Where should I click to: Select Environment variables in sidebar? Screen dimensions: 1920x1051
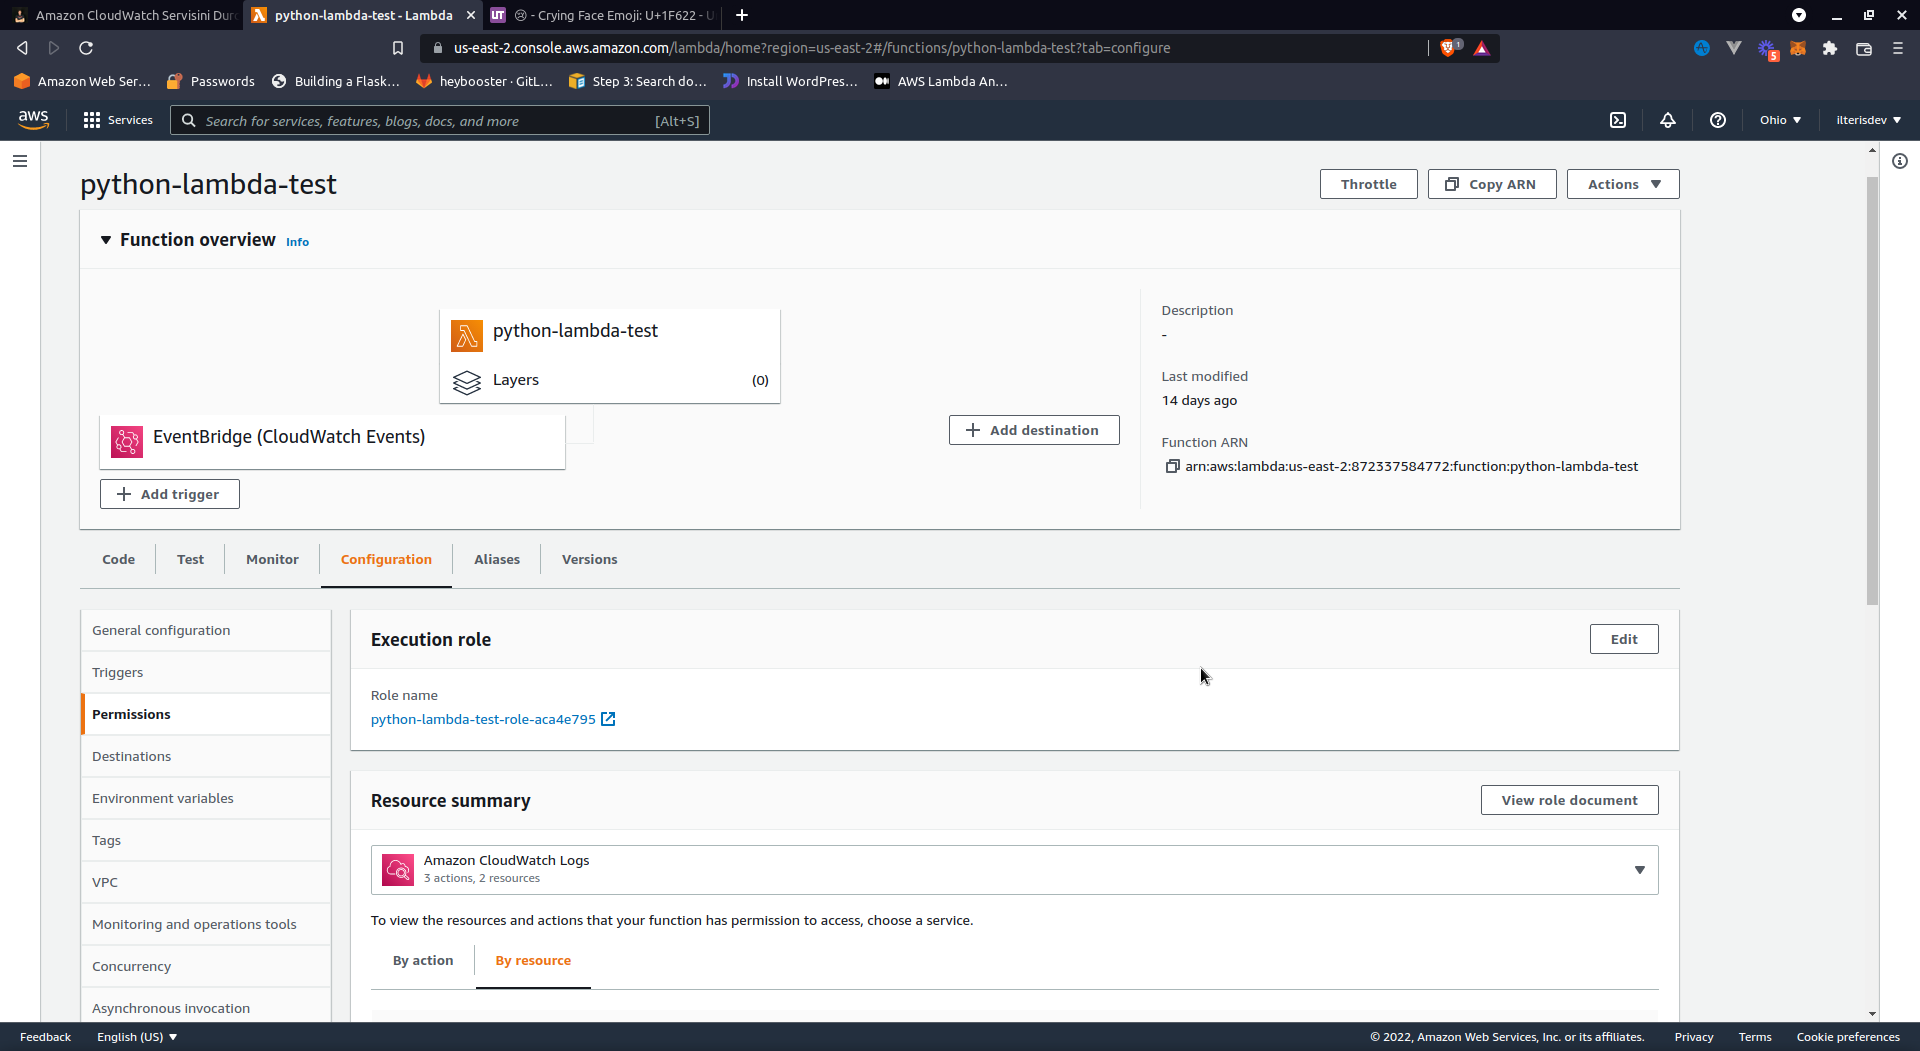[163, 798]
